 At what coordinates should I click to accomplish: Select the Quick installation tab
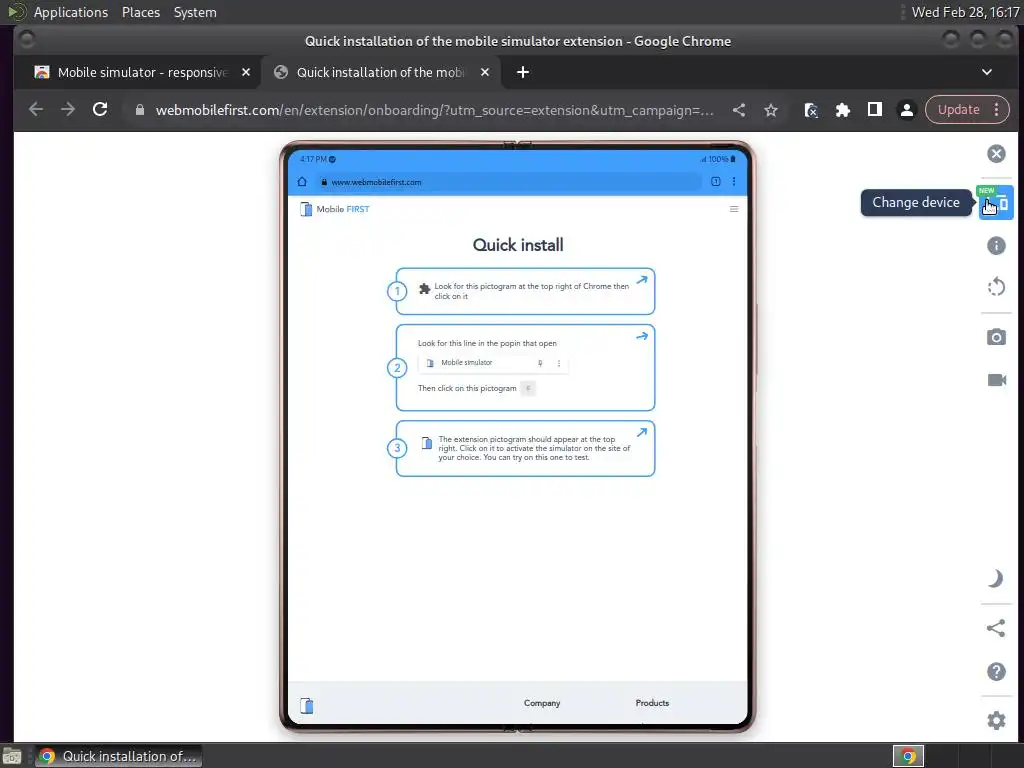pos(380,72)
